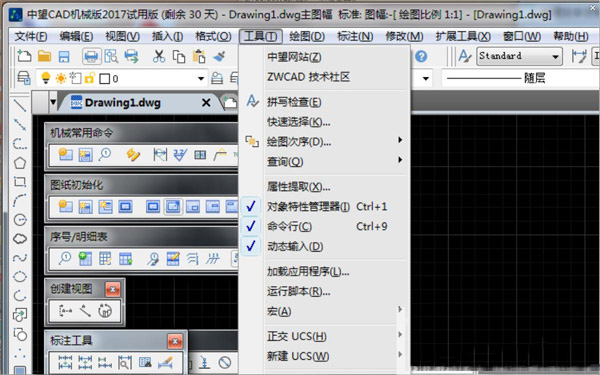Open Layer Properties Manager icon
Viewport: 600px width, 375px height.
pos(24,78)
